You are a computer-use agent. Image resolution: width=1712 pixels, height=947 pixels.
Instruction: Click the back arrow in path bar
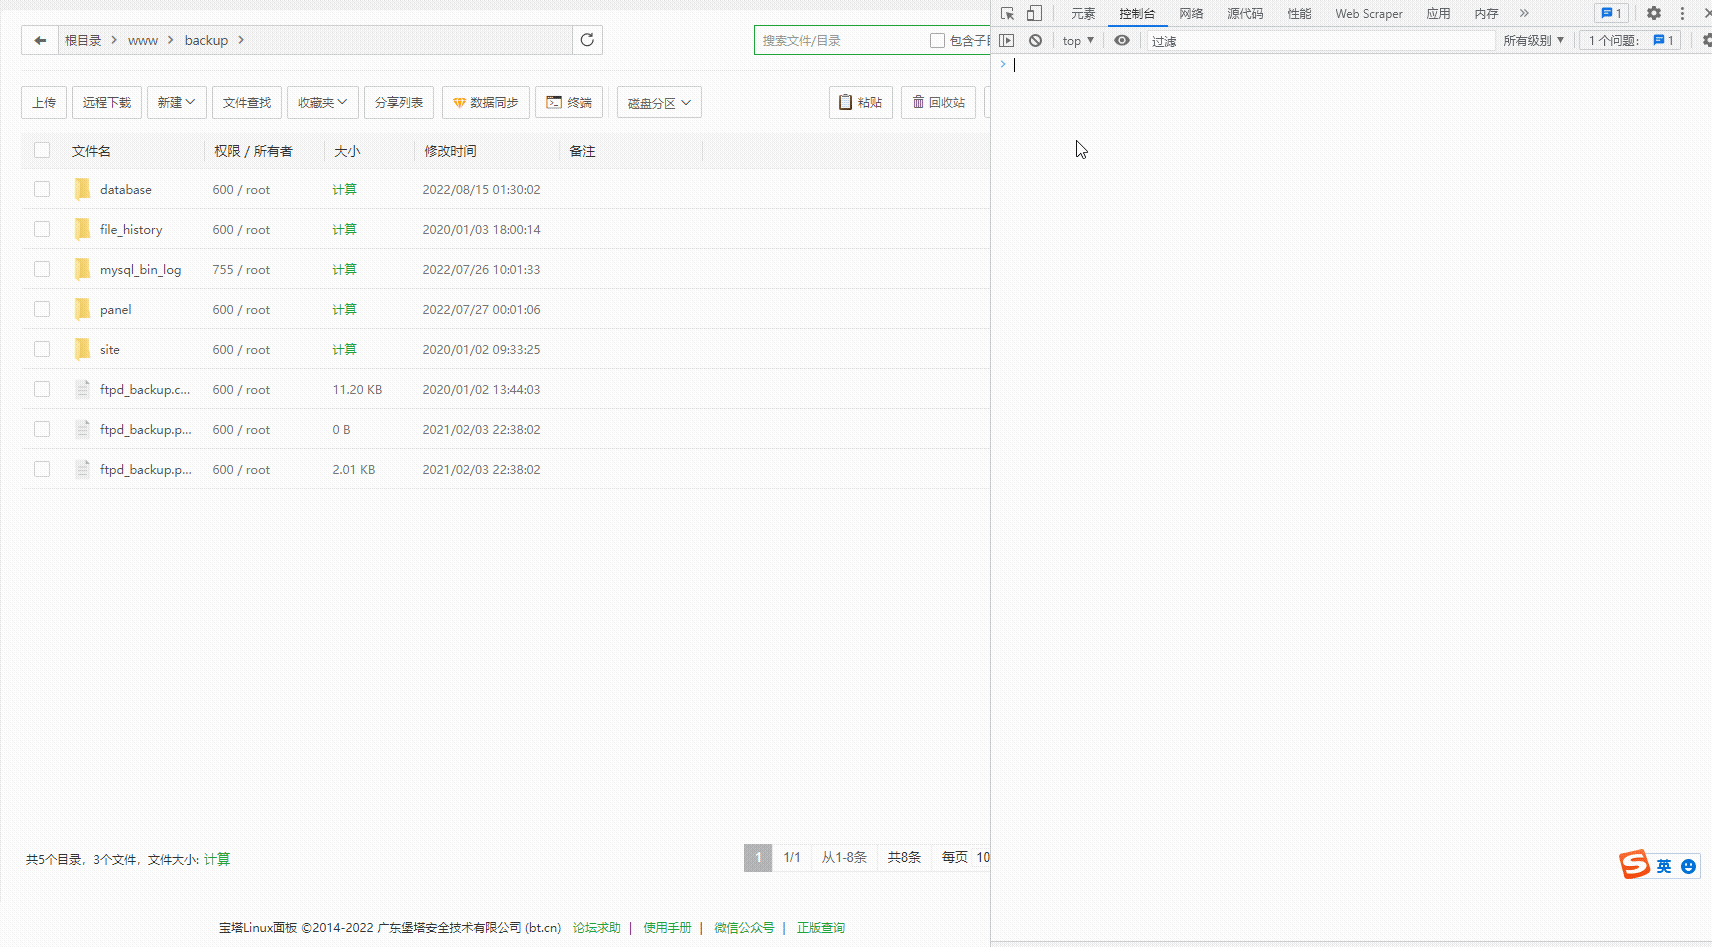40,40
